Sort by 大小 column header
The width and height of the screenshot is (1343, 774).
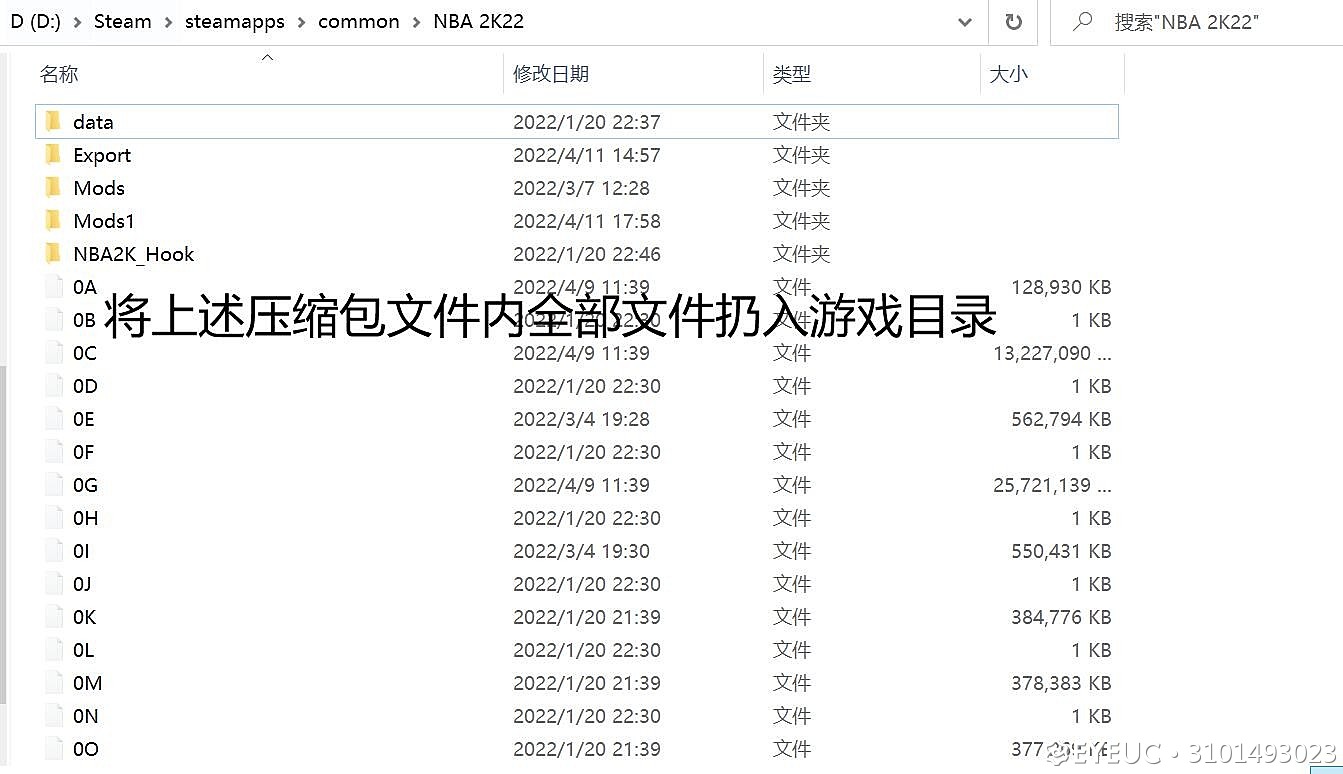click(x=1008, y=74)
